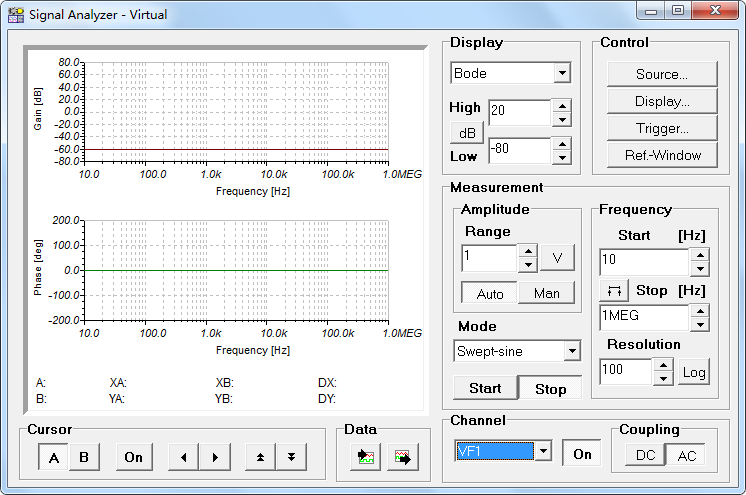Decrease the Stop frequency value
The image size is (746, 495).
click(700, 325)
